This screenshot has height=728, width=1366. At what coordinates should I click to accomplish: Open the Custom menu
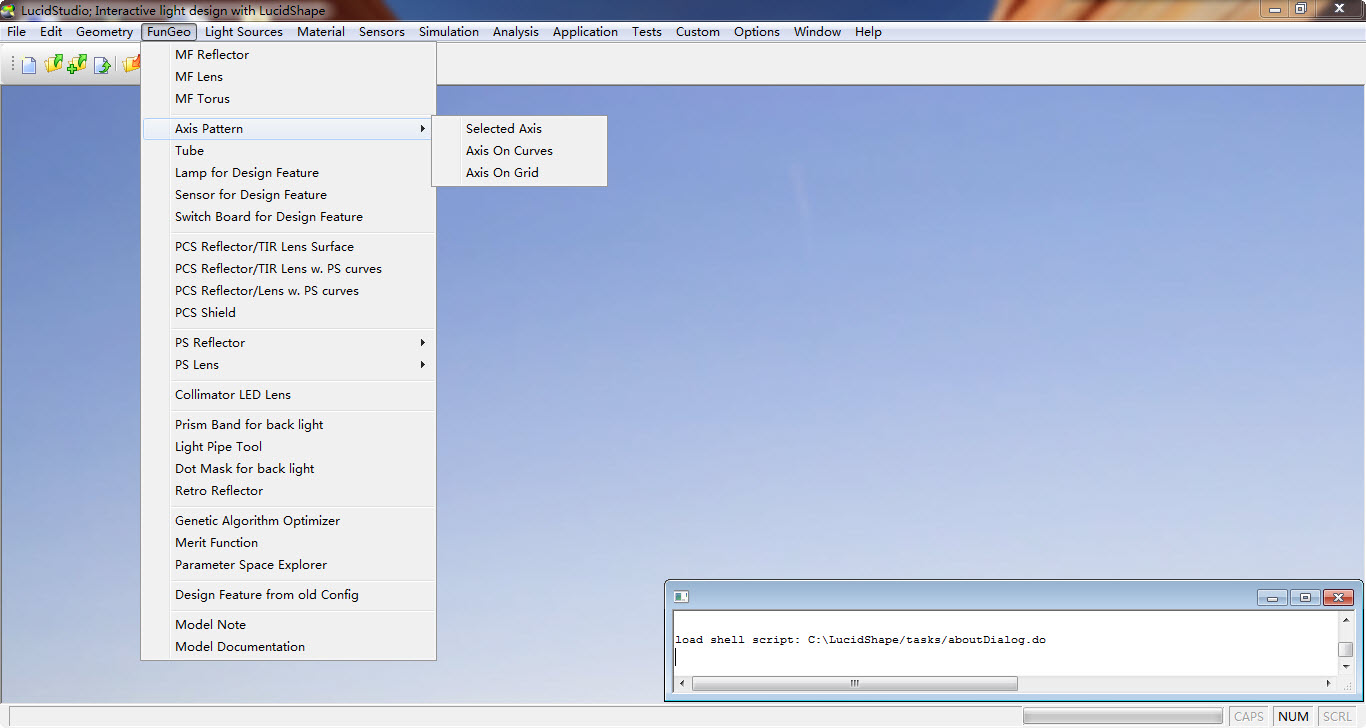click(x=698, y=32)
